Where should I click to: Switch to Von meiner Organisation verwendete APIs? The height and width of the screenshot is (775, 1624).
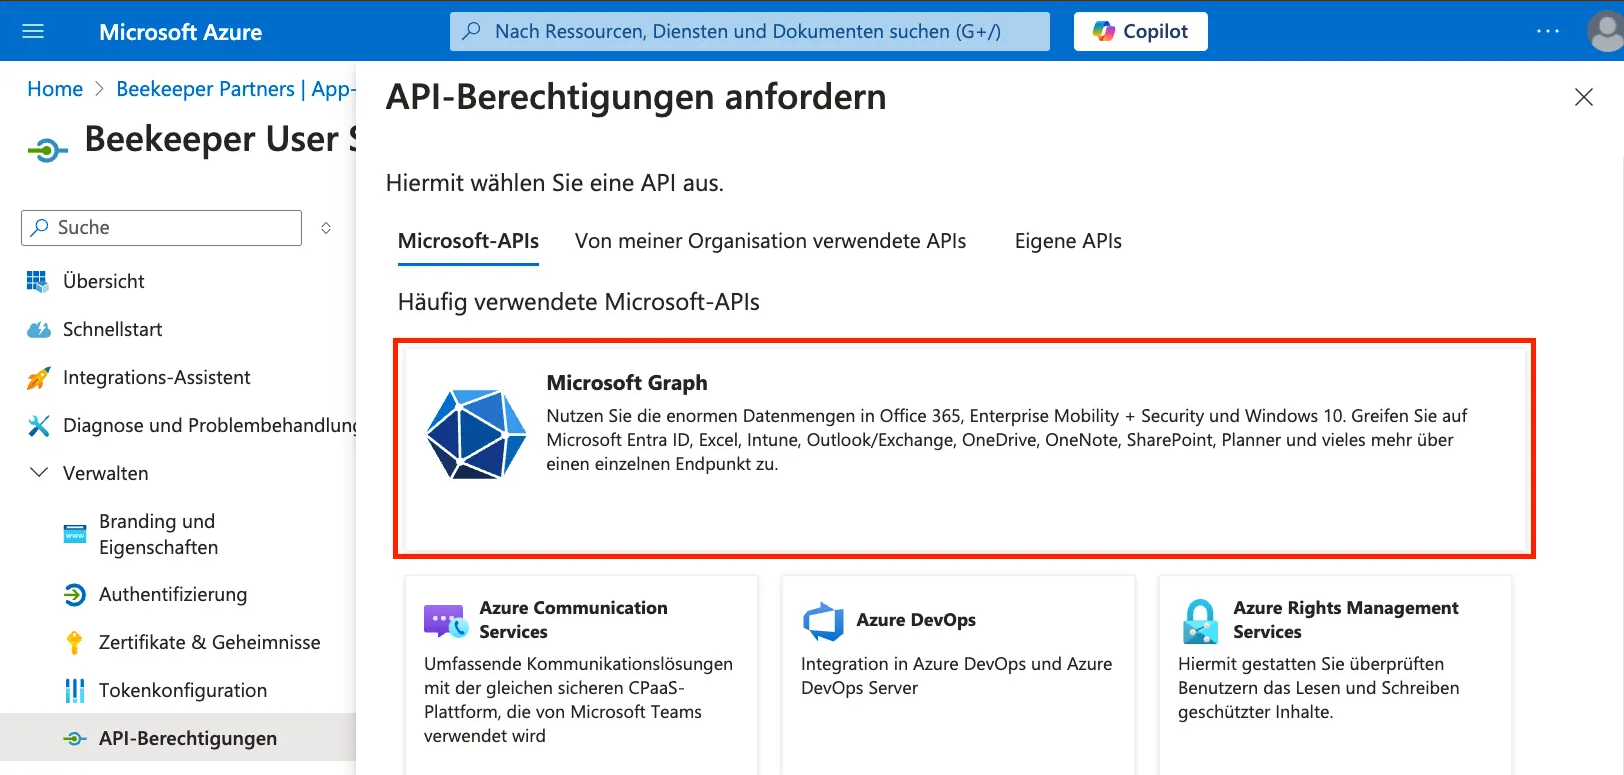coord(770,241)
